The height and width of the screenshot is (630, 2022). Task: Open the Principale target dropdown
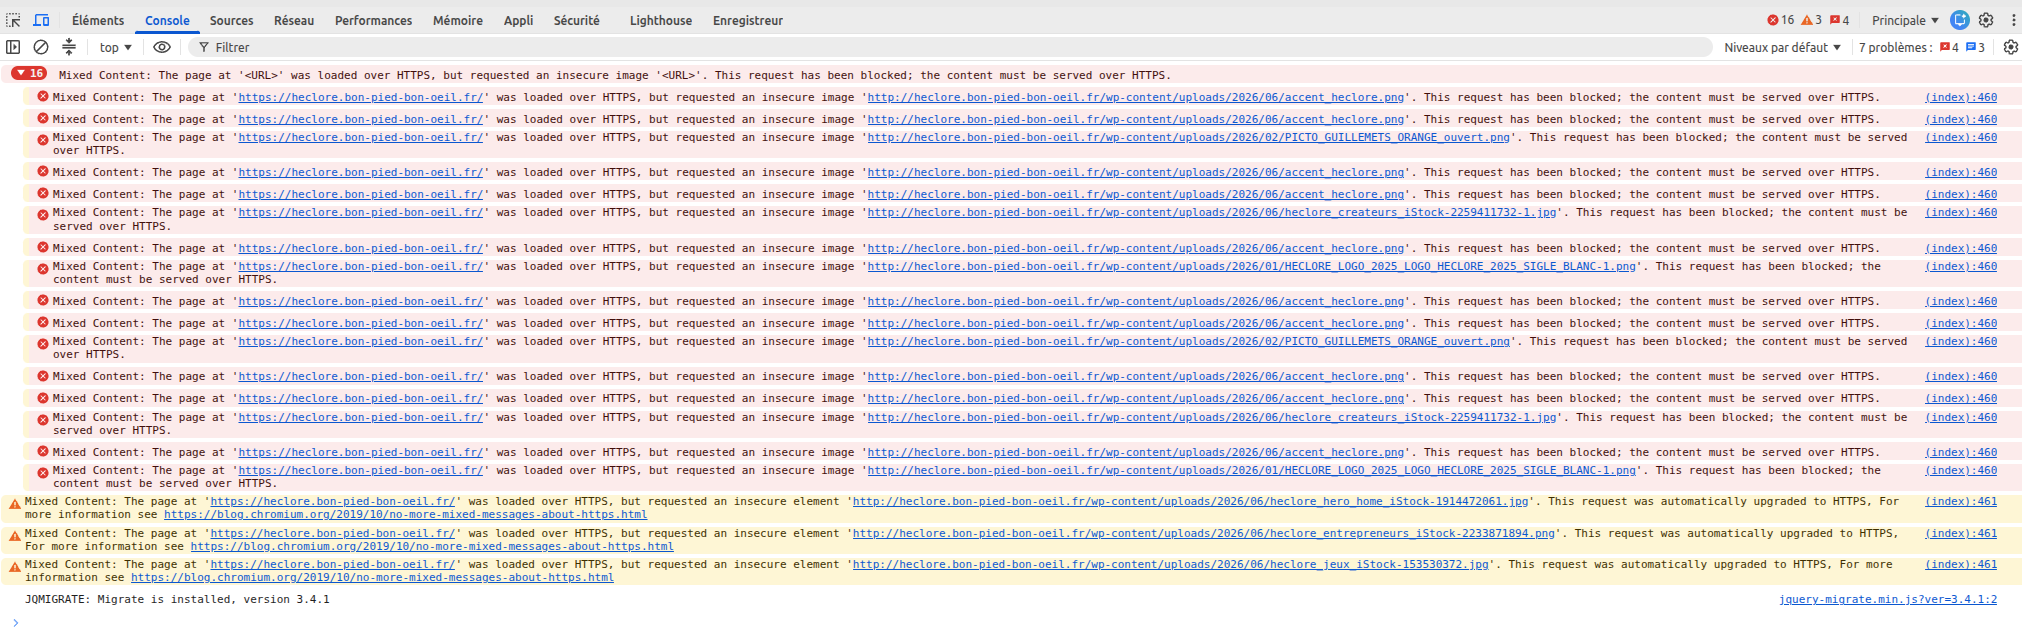[1905, 20]
